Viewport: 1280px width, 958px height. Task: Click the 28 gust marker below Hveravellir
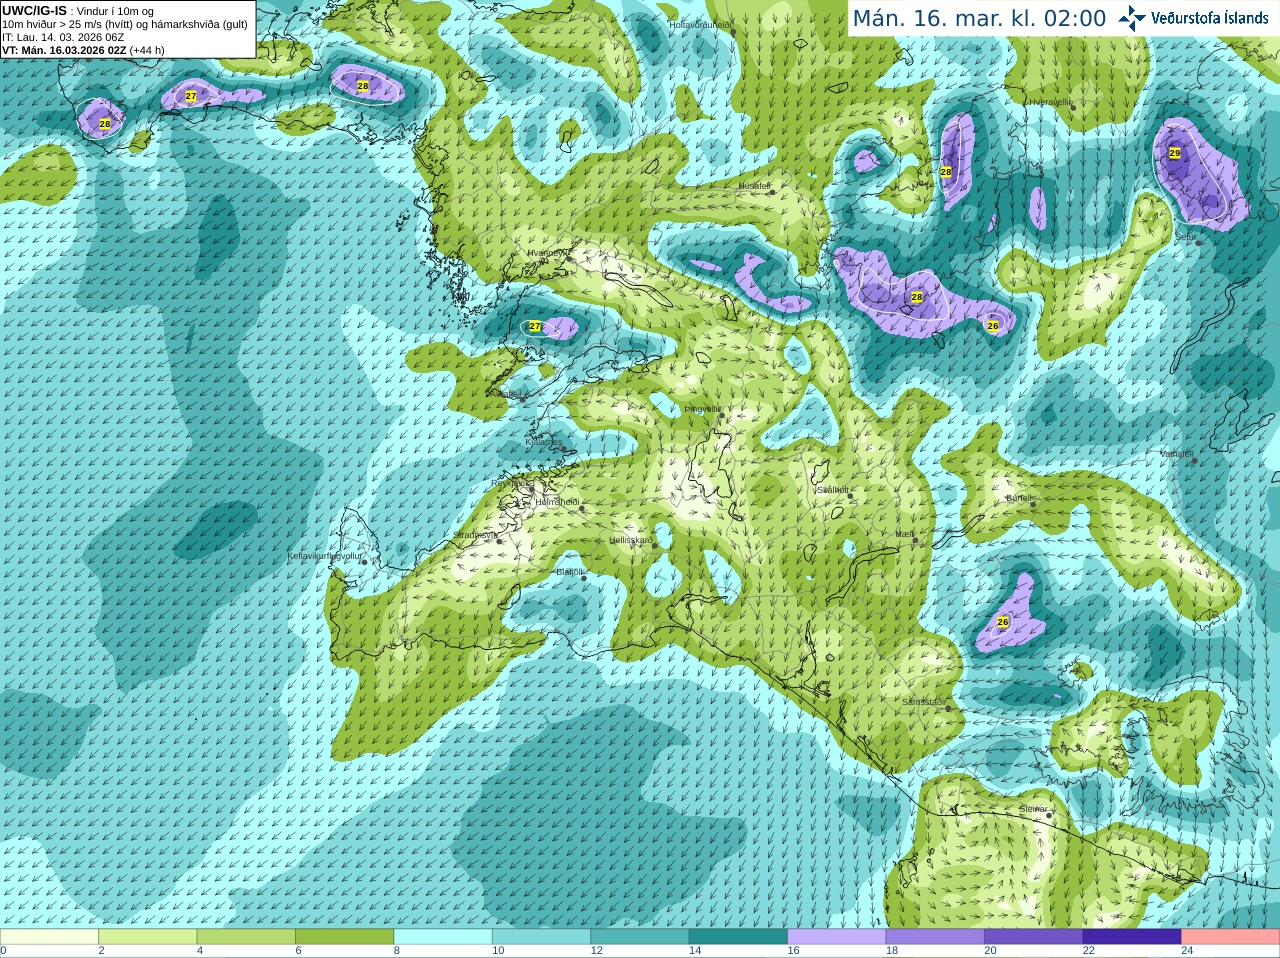[946, 171]
